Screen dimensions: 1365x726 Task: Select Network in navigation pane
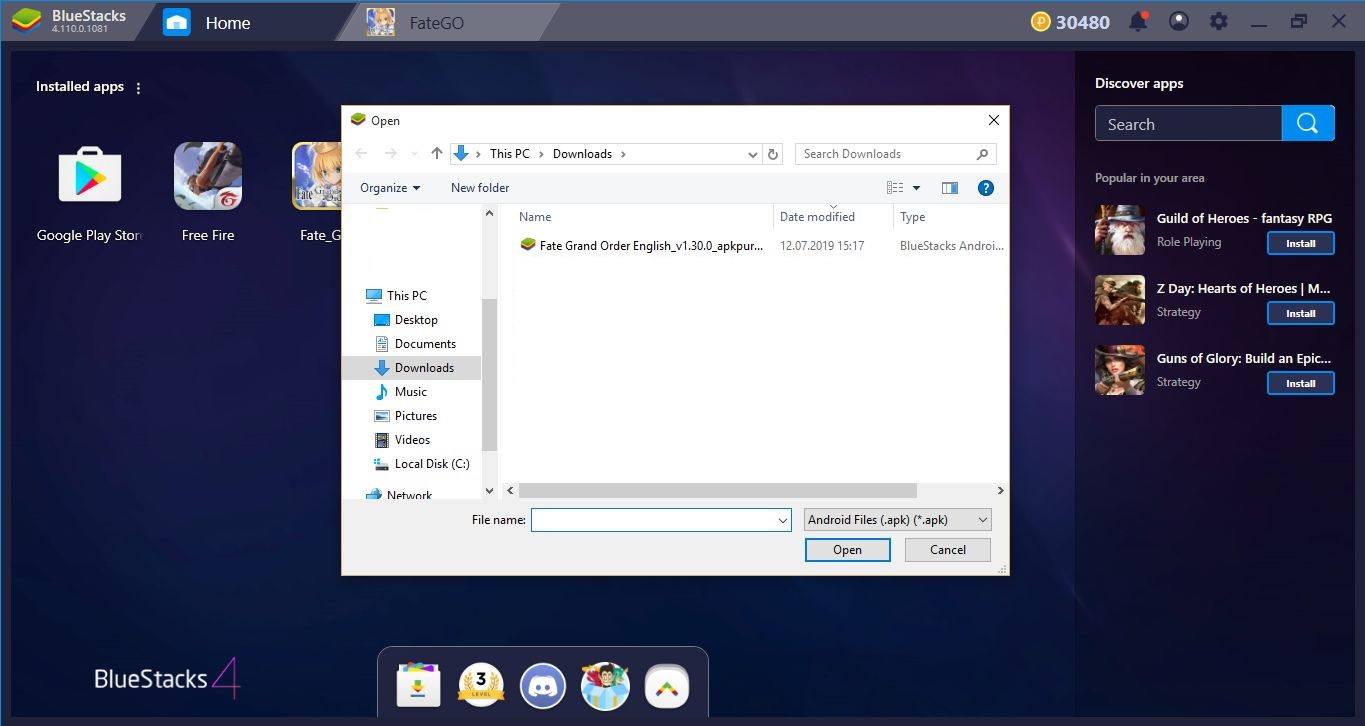pos(399,494)
